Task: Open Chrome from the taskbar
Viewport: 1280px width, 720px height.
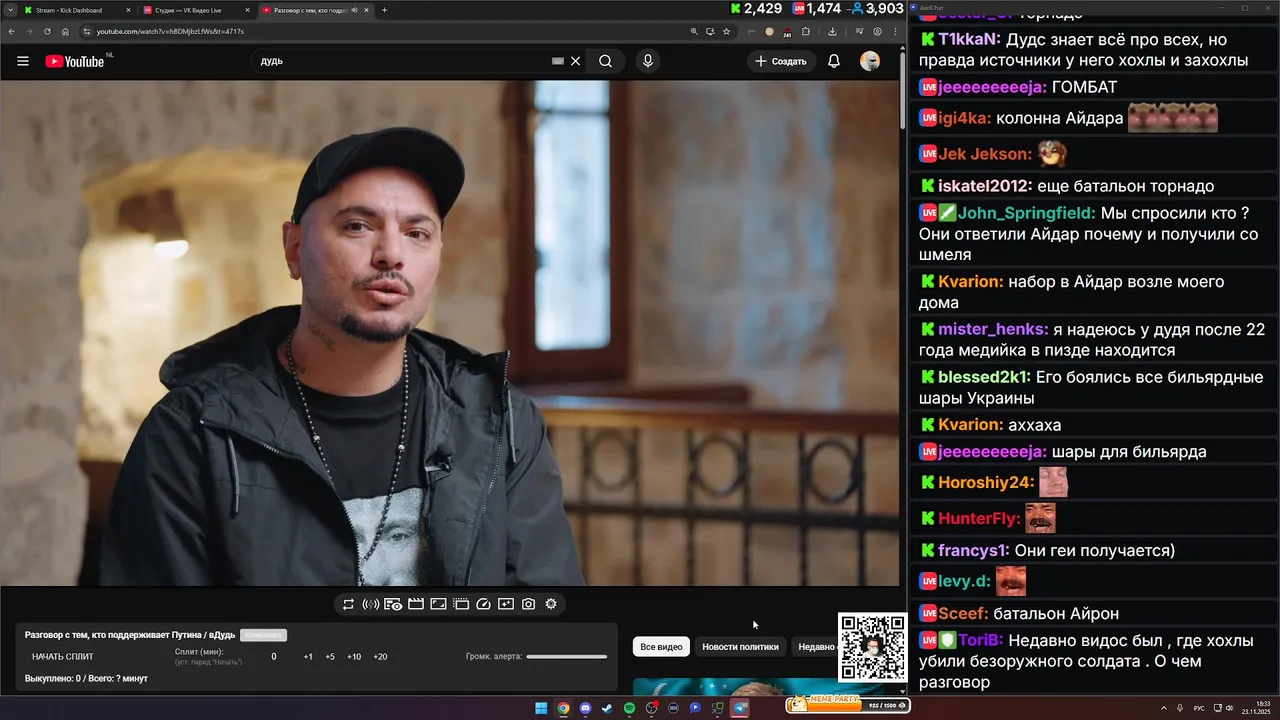Action: tap(563, 708)
